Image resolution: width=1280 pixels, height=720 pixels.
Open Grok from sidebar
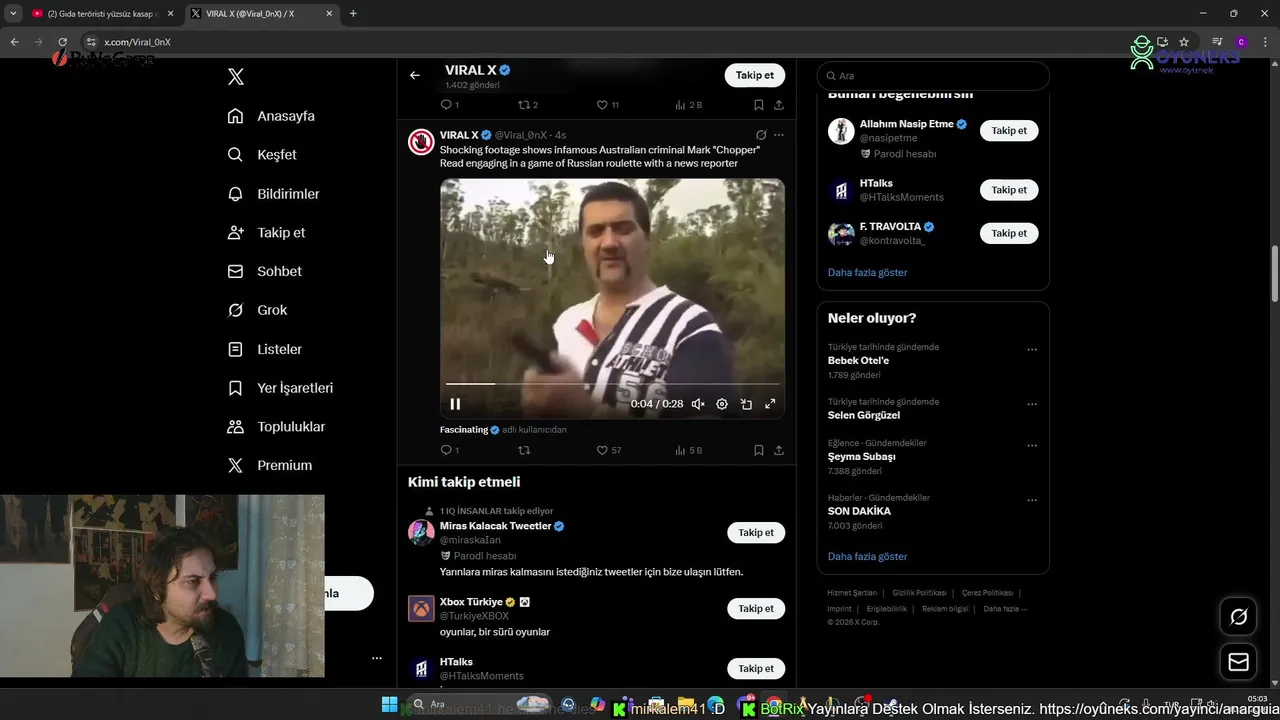point(257,310)
